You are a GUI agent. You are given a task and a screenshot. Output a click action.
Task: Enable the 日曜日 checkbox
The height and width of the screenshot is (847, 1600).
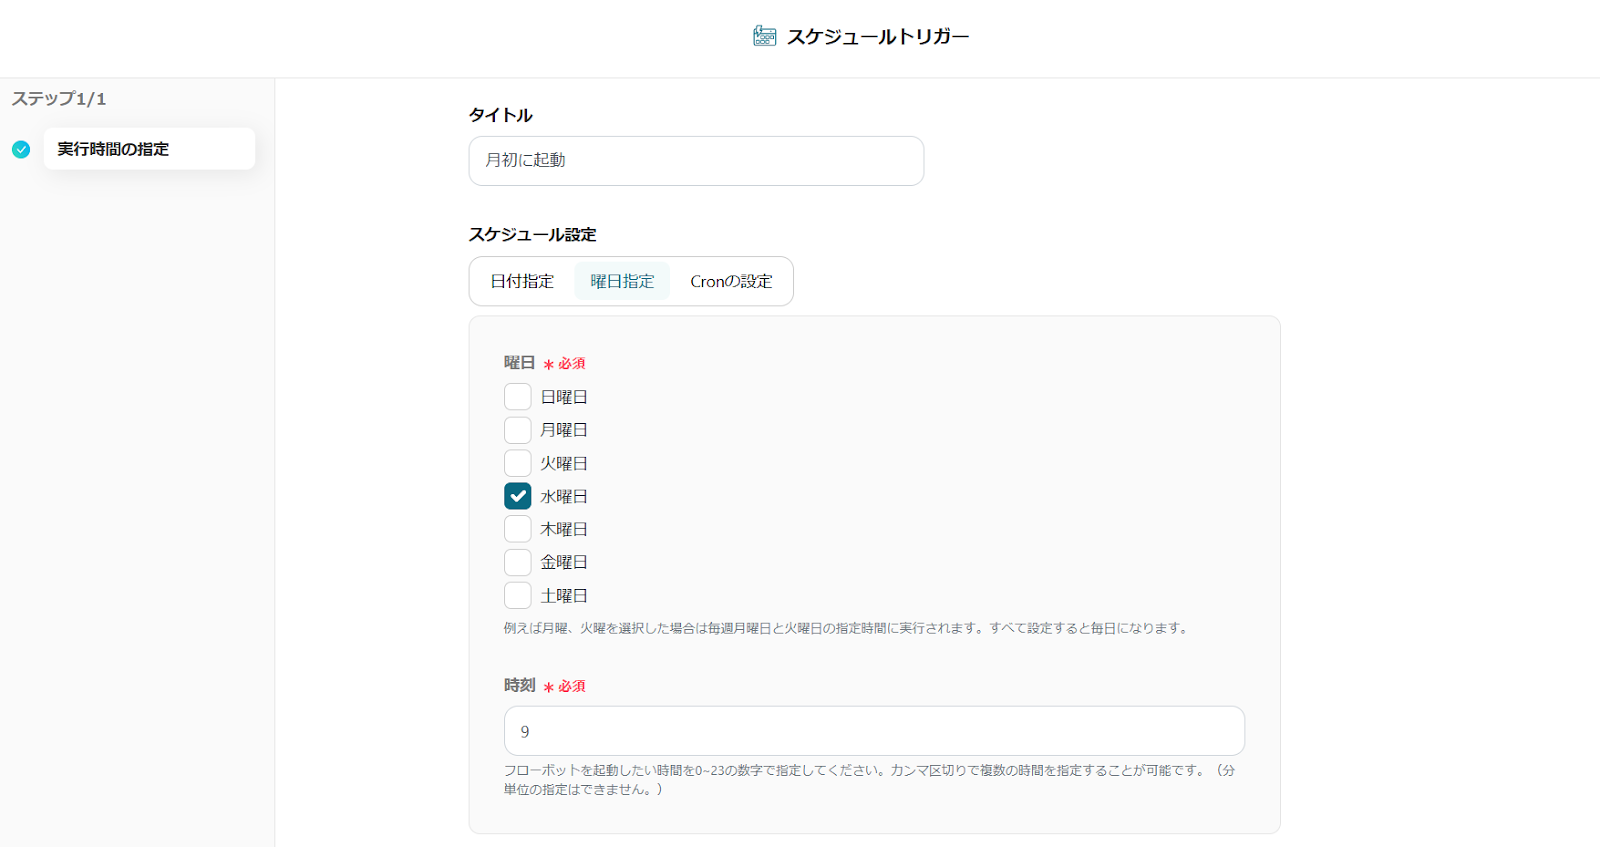[517, 397]
